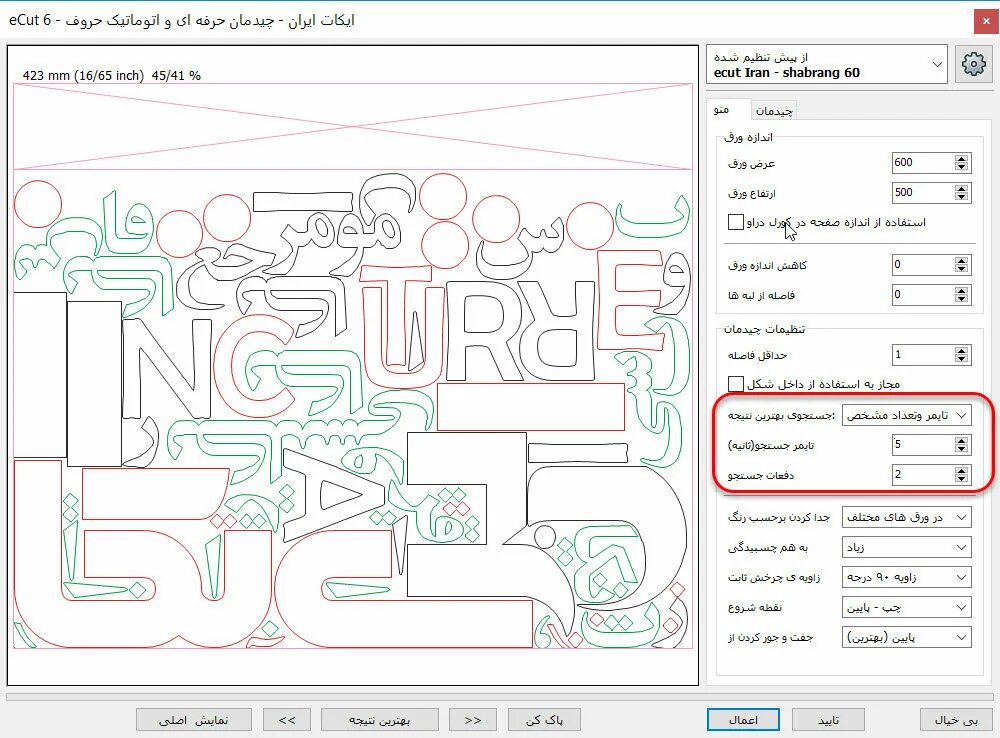Click the نمایش اصلی original view button
The width and height of the screenshot is (1000, 738).
coord(193,720)
